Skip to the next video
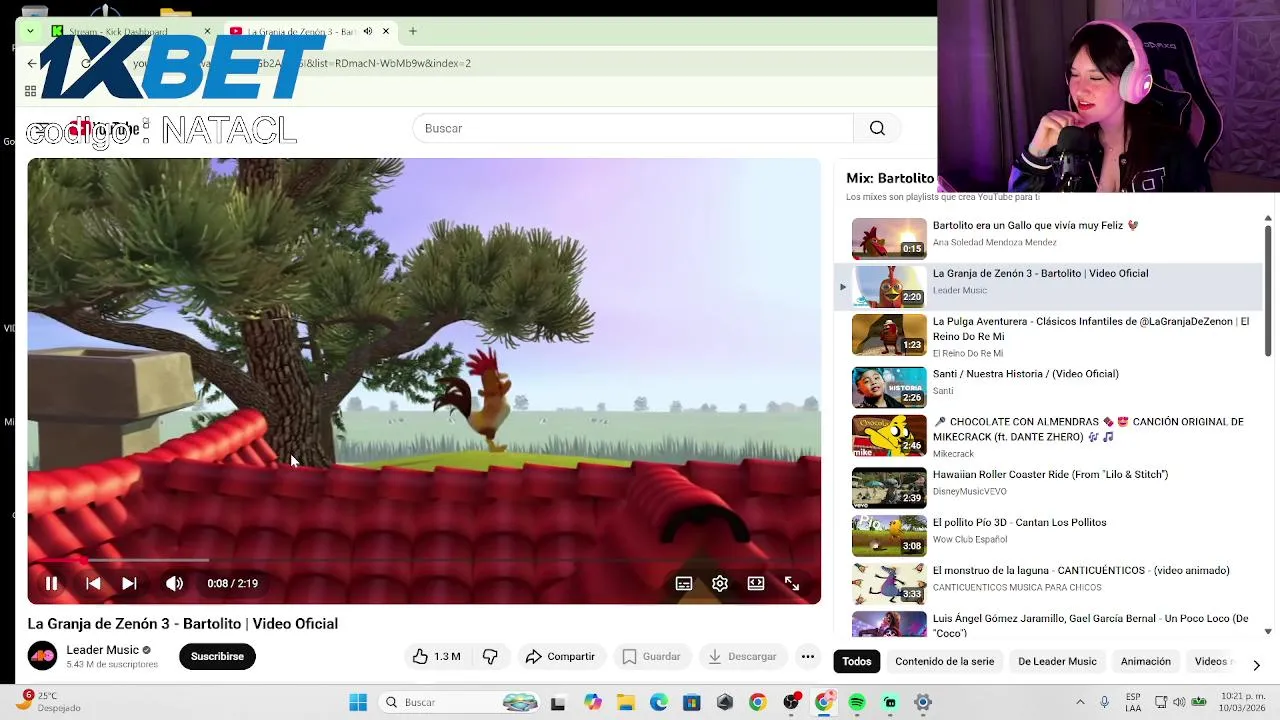 pos(129,583)
